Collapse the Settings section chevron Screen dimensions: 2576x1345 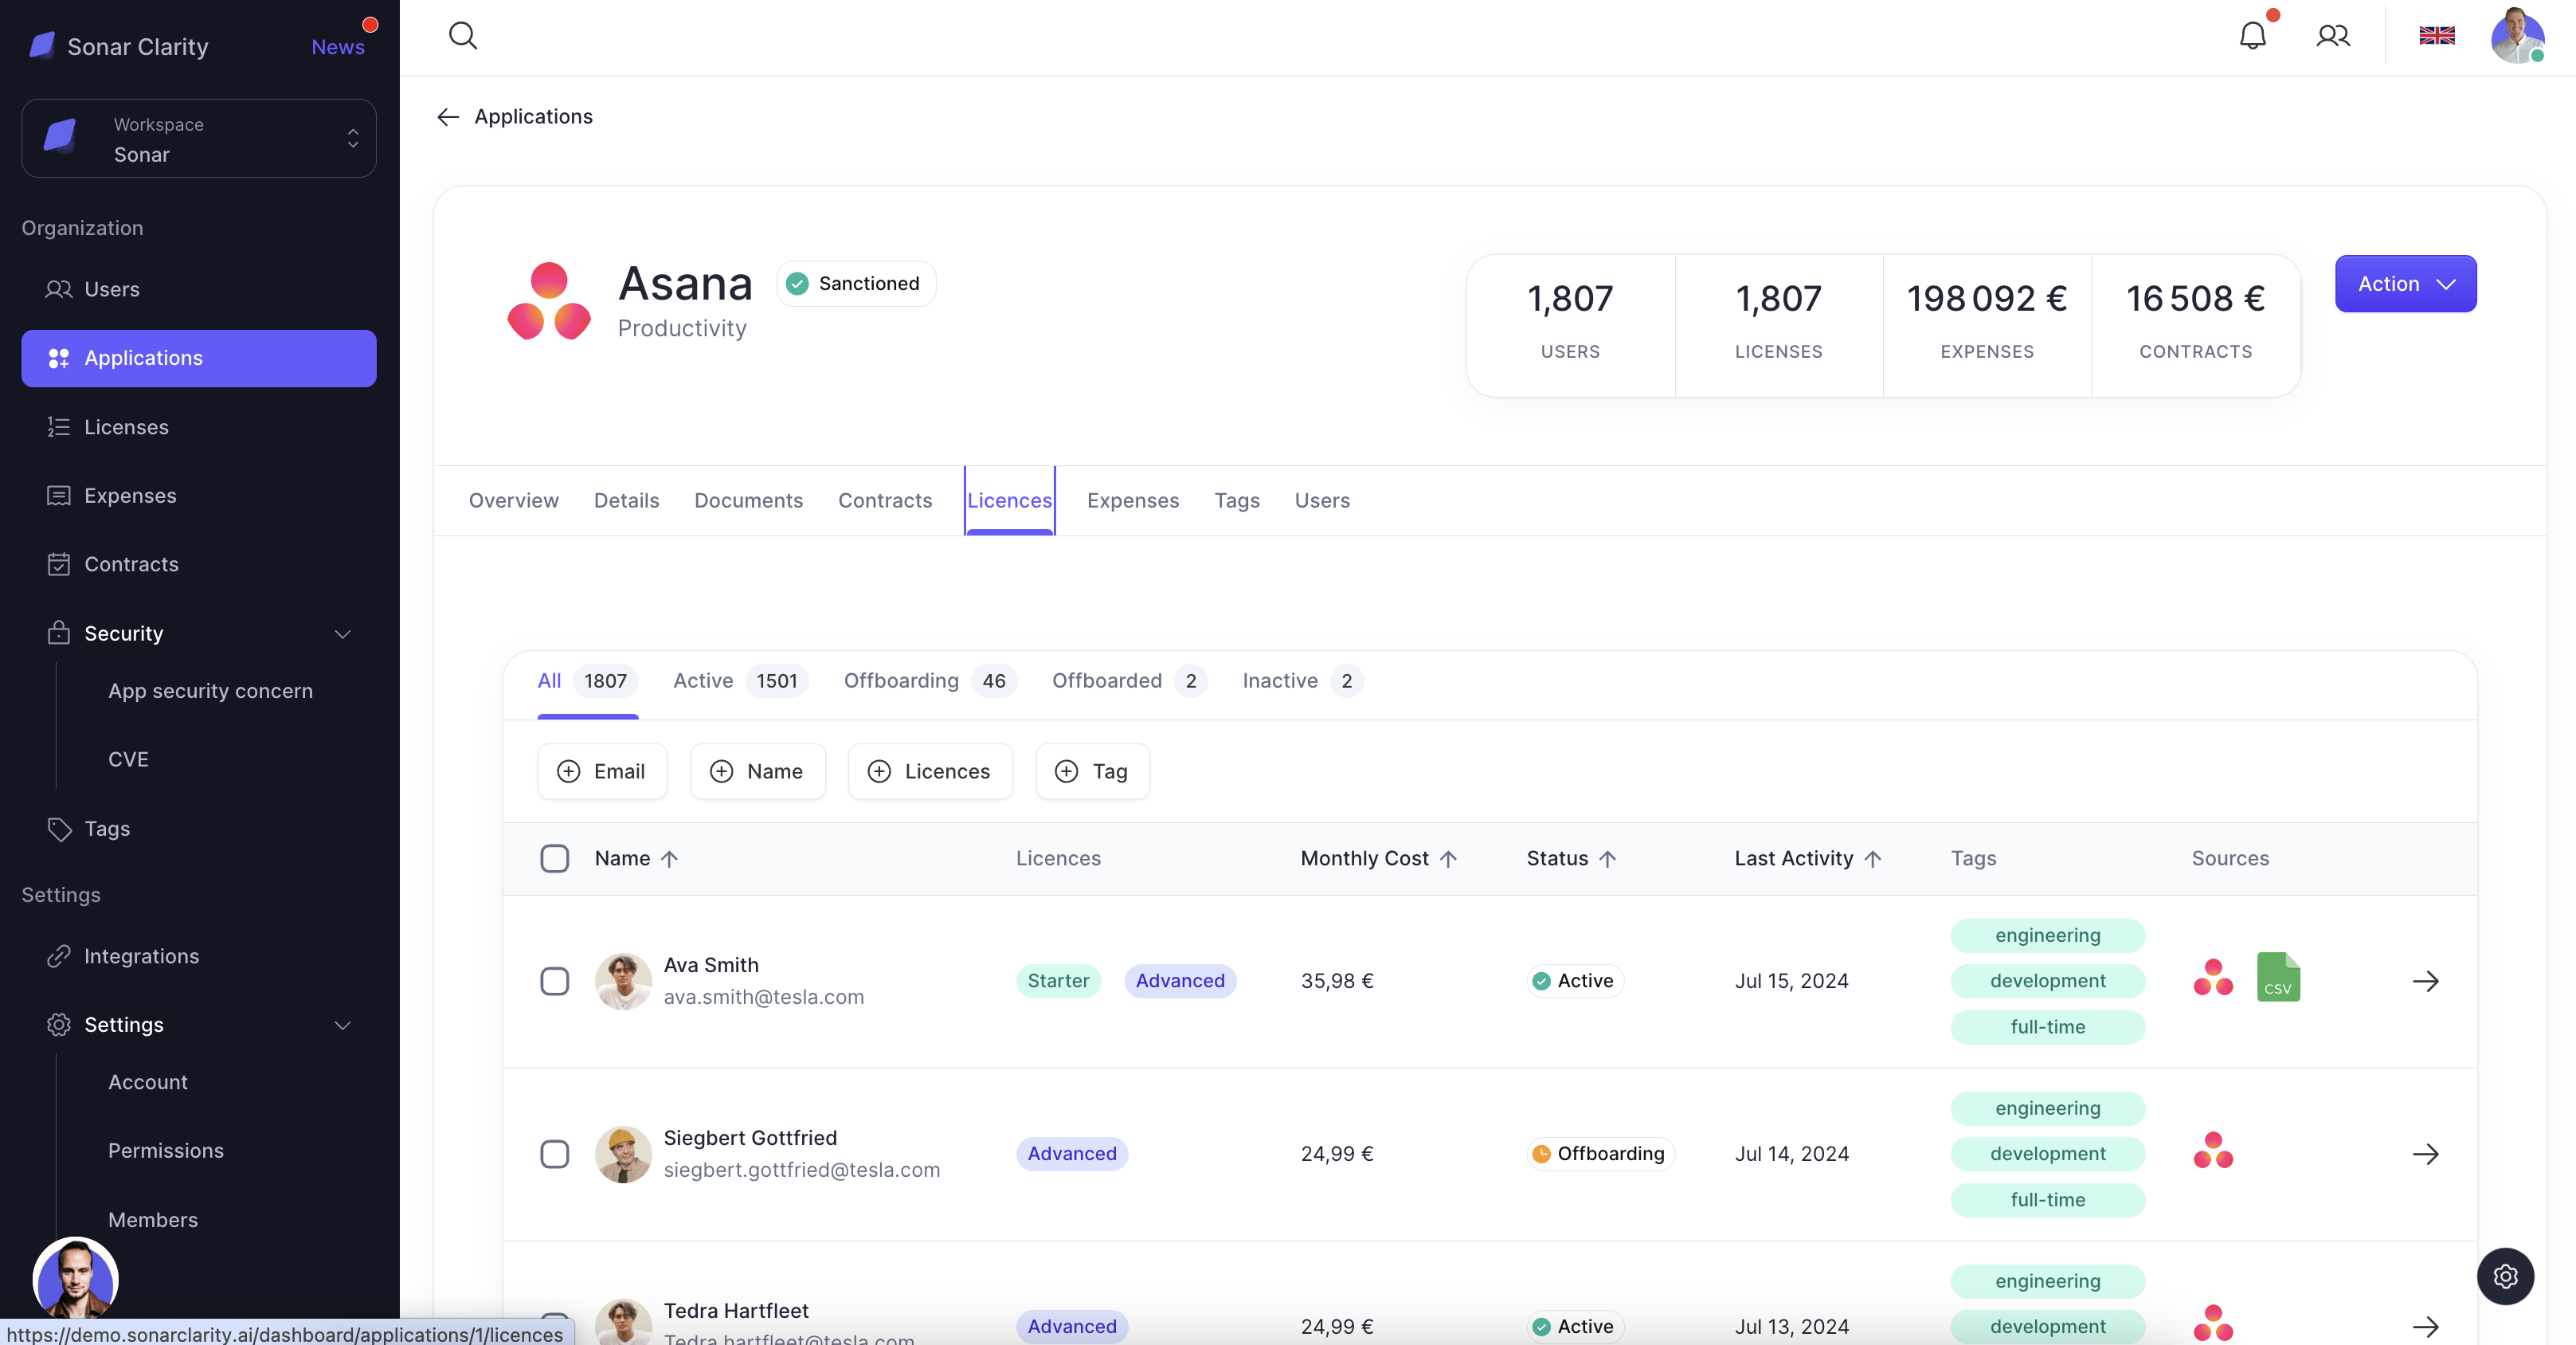pos(343,1025)
